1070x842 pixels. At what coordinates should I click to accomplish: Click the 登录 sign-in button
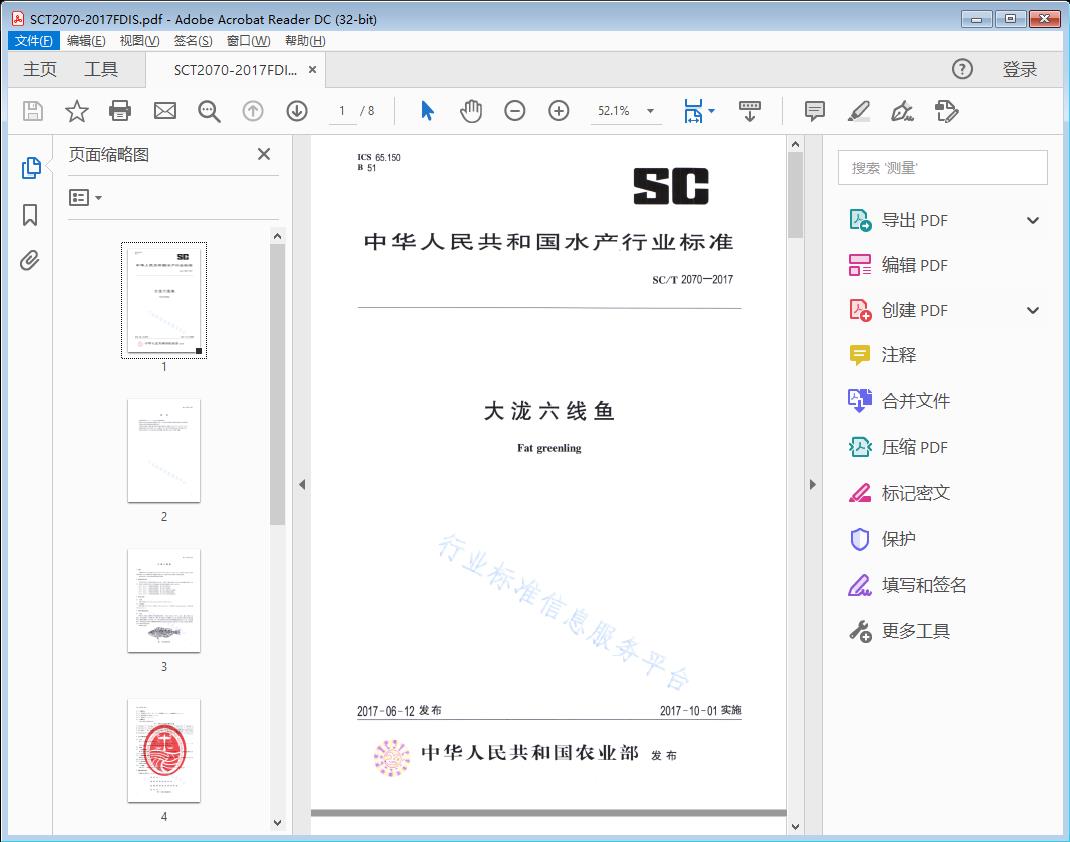pyautogui.click(x=1020, y=69)
